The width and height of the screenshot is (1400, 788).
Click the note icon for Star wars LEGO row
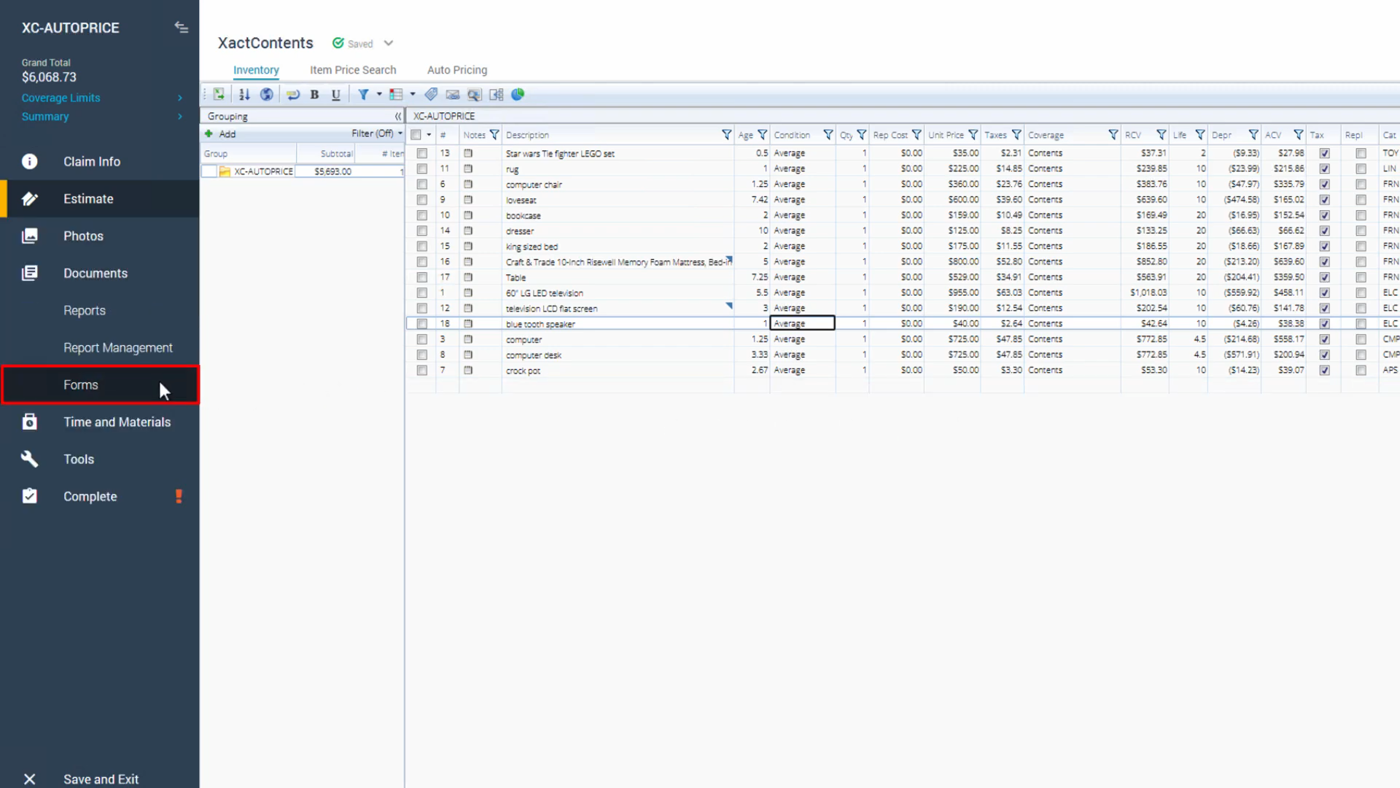tap(468, 153)
